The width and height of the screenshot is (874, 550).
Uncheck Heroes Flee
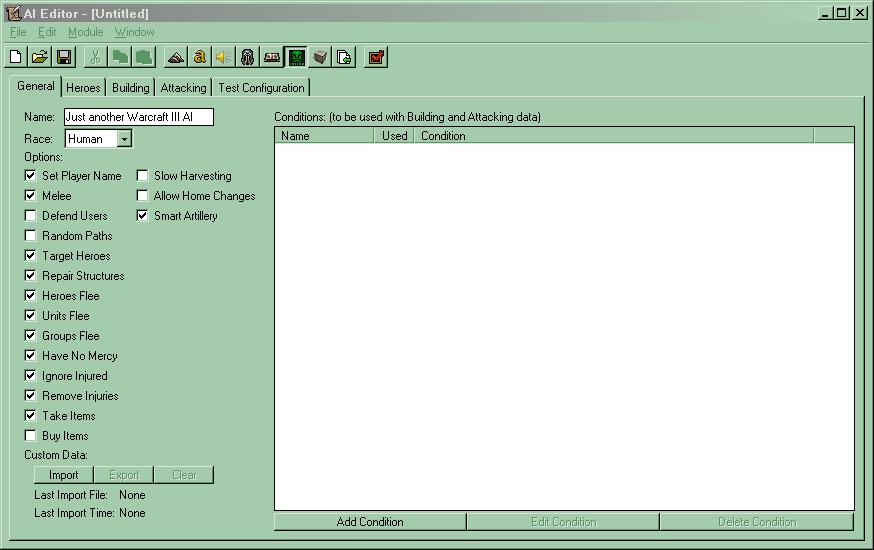click(31, 295)
